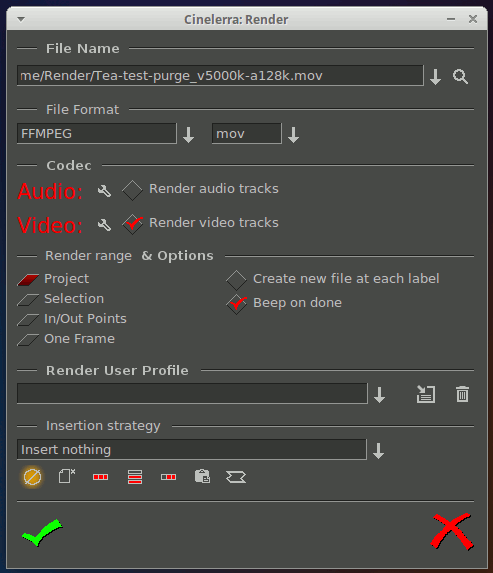Open the file browser magnifier icon
Image resolution: width=493 pixels, height=573 pixels.
[x=460, y=76]
